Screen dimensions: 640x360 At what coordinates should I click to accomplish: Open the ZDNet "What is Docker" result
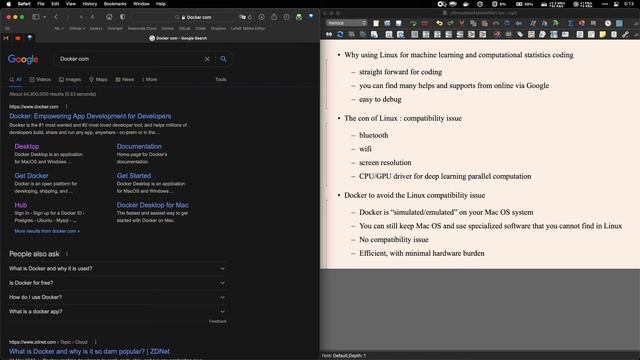click(89, 351)
